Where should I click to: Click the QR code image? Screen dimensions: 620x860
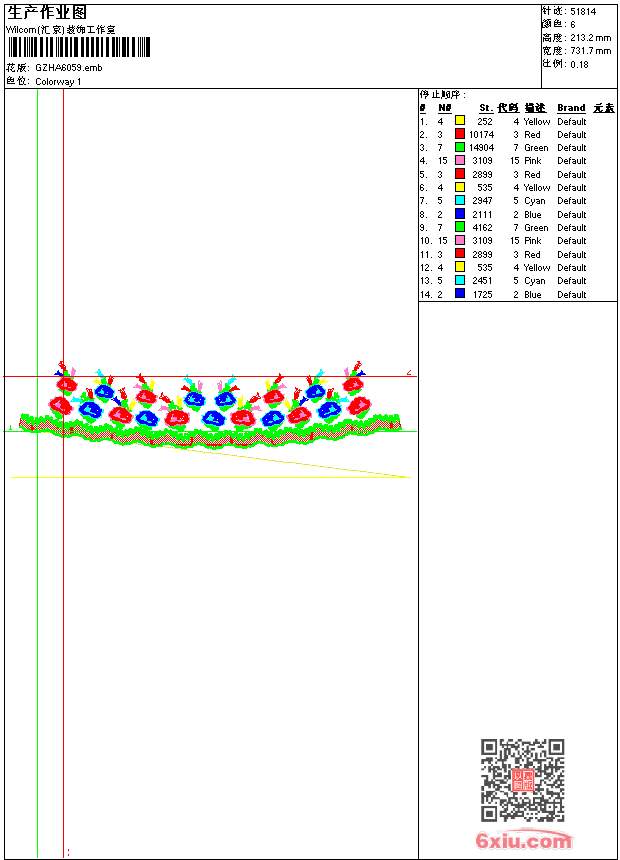coord(522,780)
